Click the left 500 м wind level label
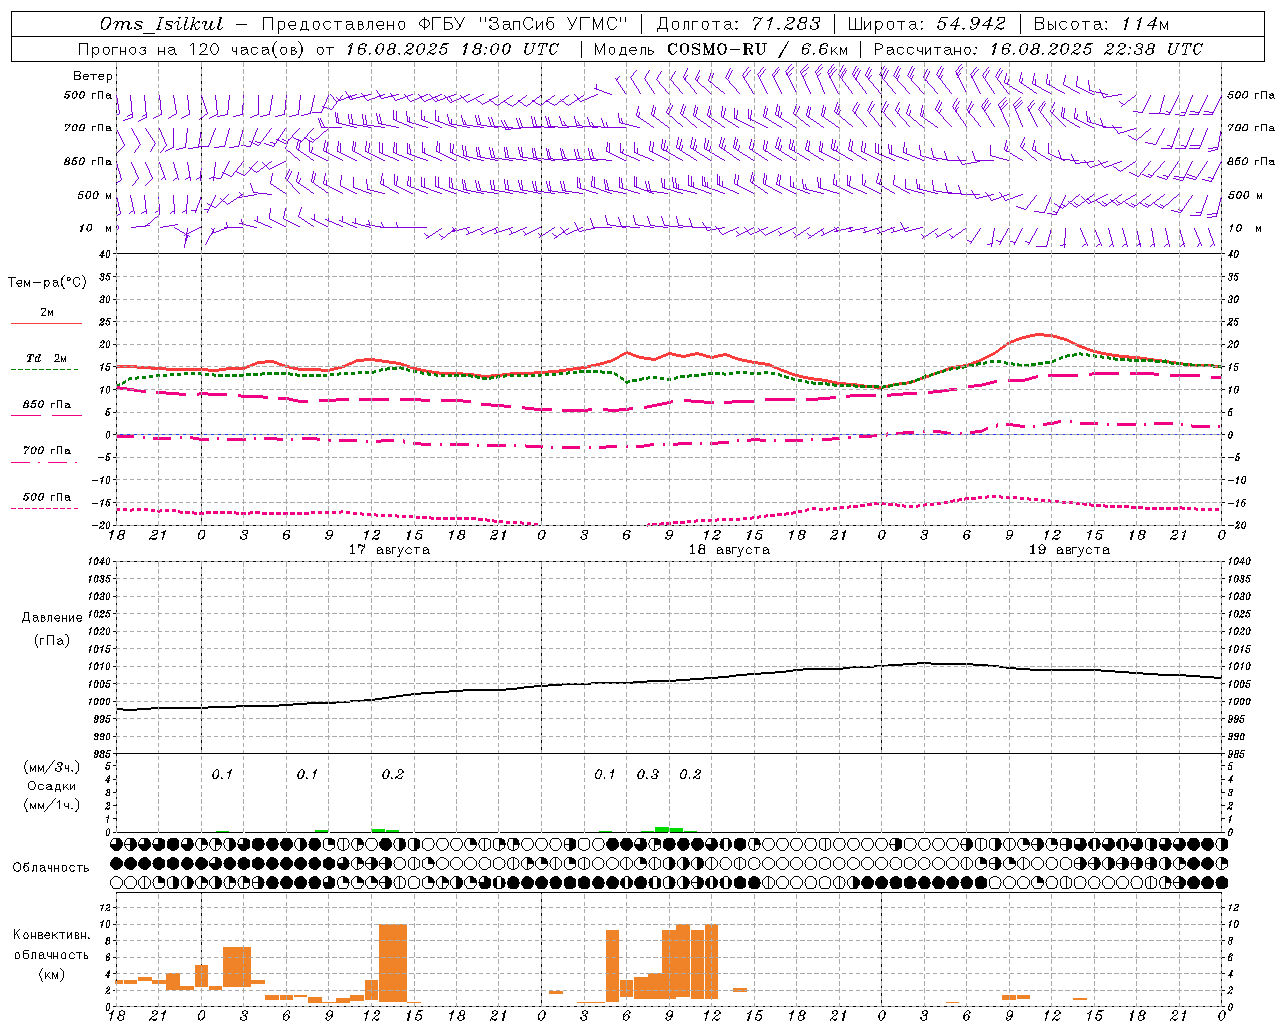This screenshot has height=1024, width=1280. coord(94,195)
